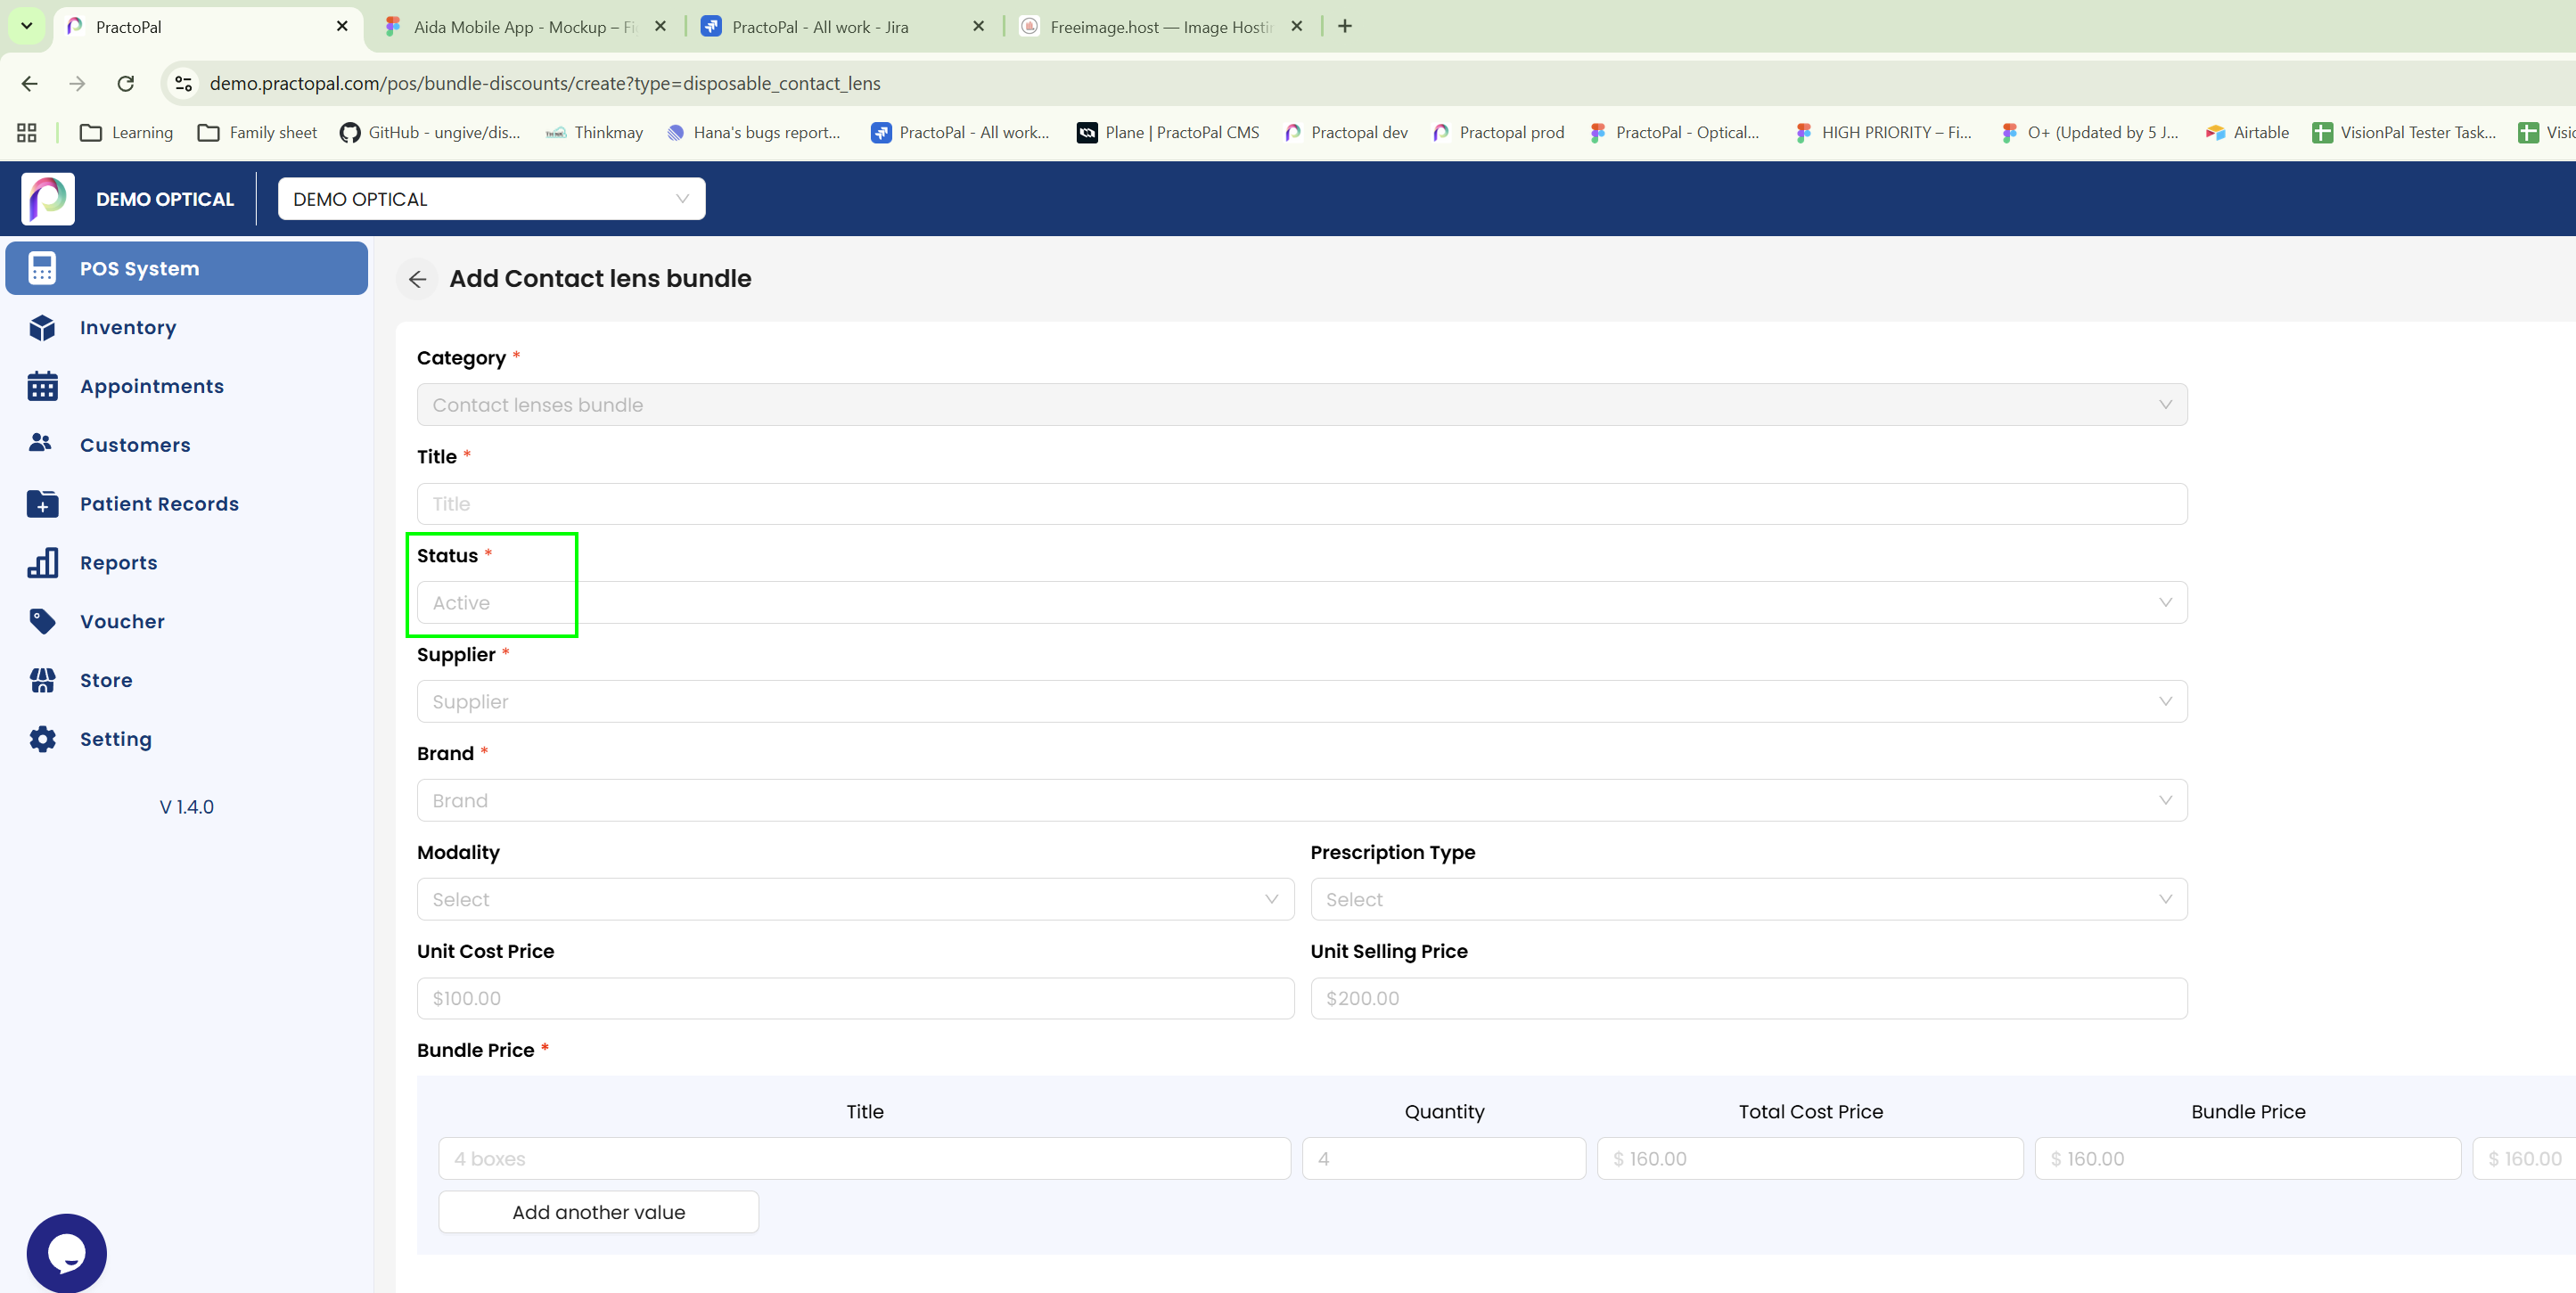Click the Store shop icon
The image size is (2576, 1293).
(42, 680)
